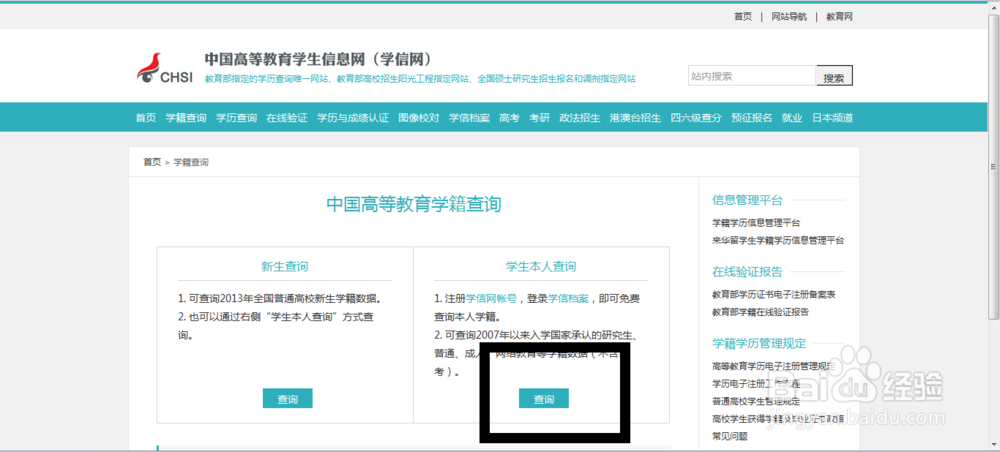Screen dimensions: 1000x452
Task: Click the 中国高等教育学籍查询 page title
Action: coord(414,205)
